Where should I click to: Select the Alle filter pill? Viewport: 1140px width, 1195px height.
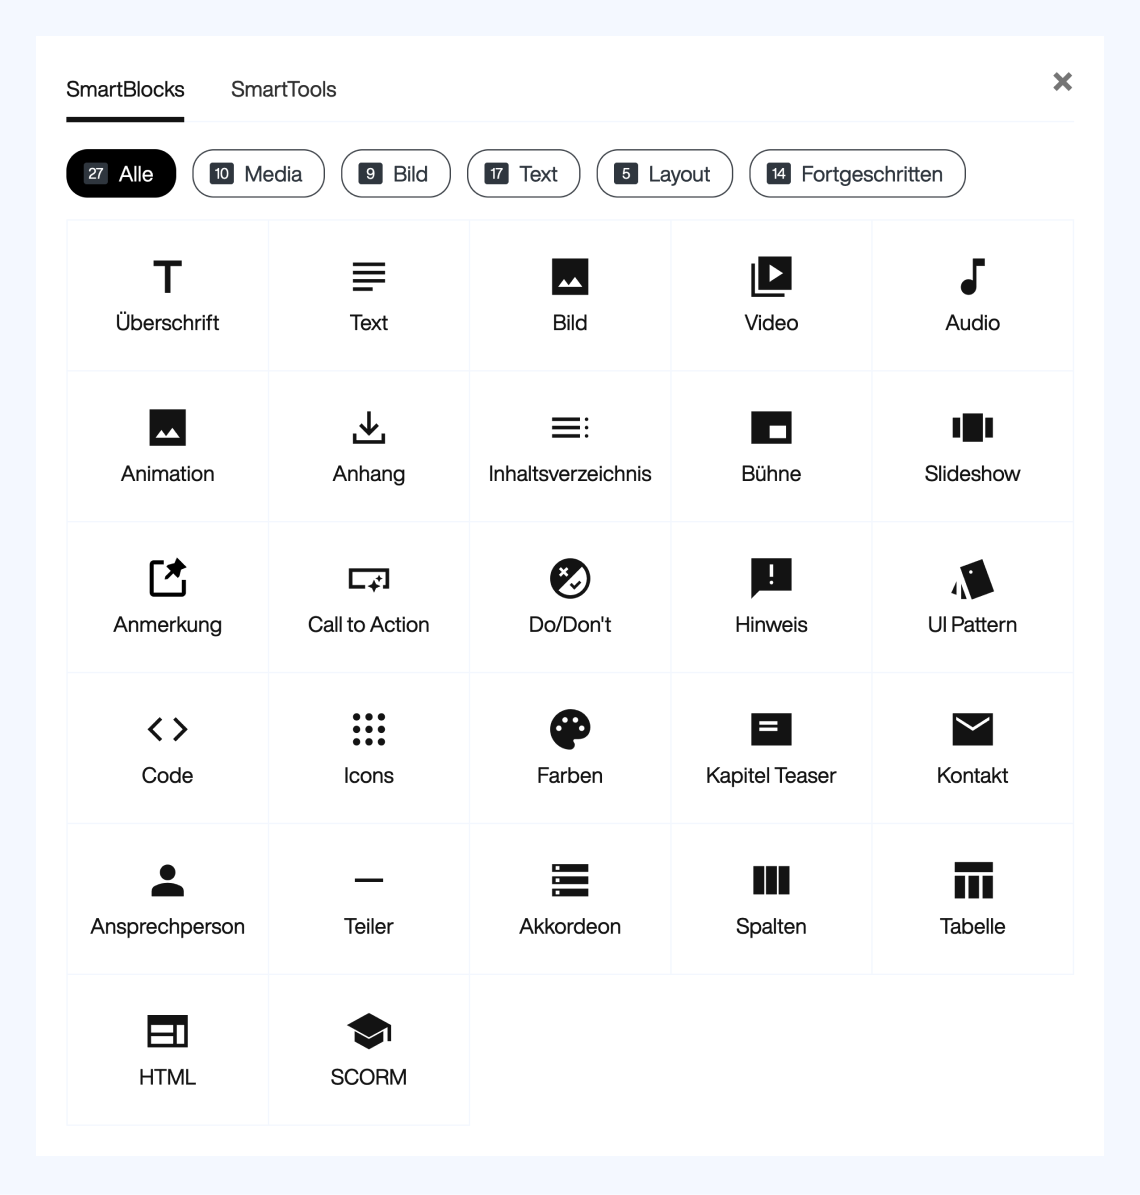pos(121,174)
